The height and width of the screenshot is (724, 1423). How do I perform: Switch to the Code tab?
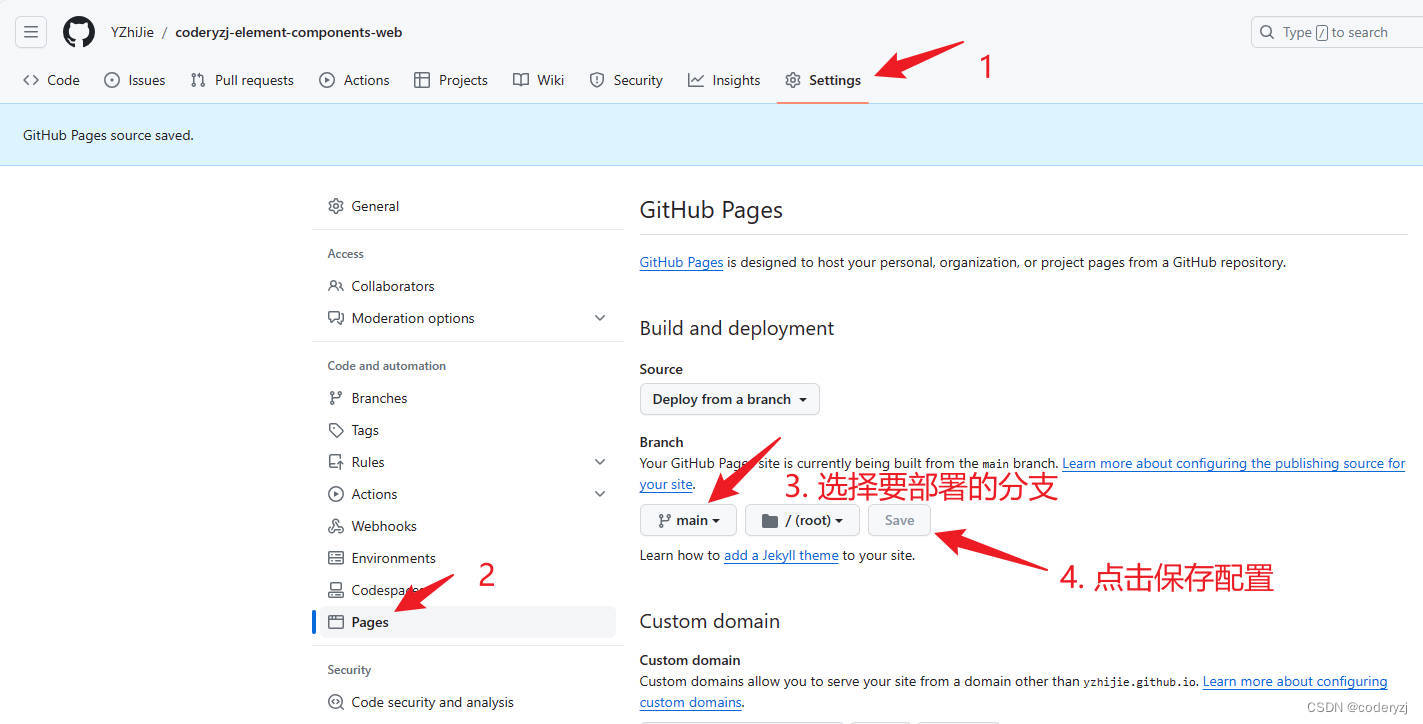pyautogui.click(x=51, y=80)
